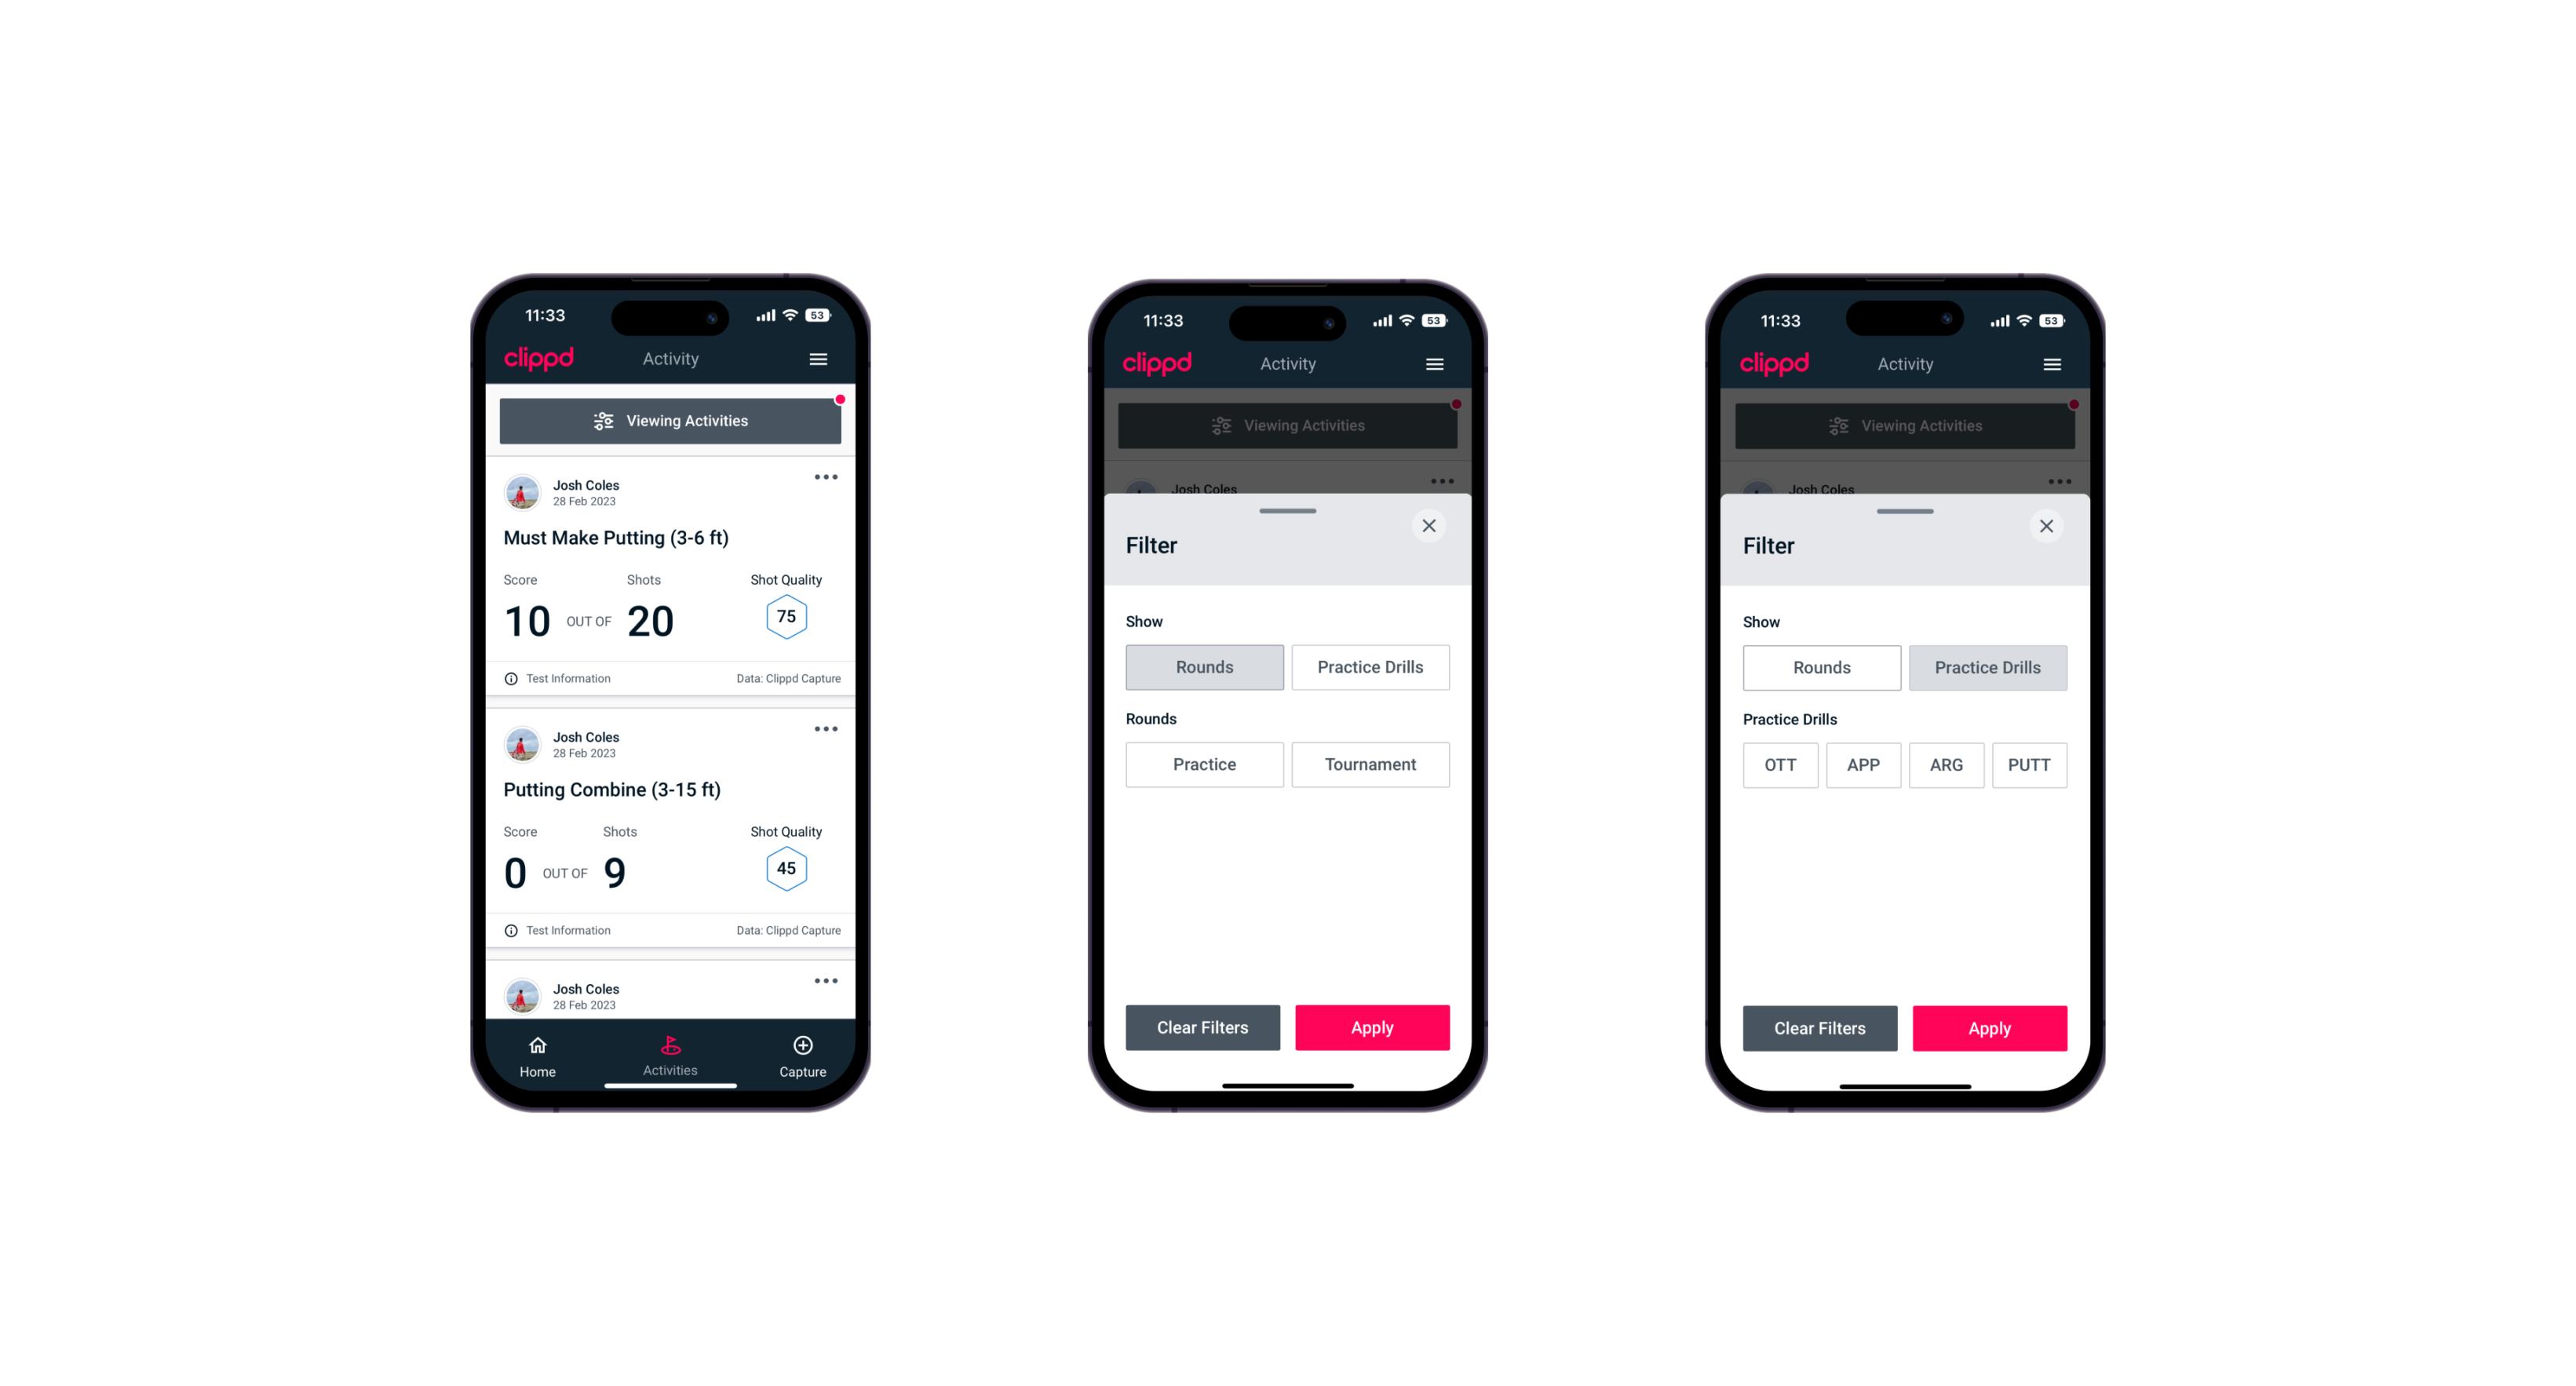Image resolution: width=2576 pixels, height=1386 pixels.
Task: Tap the Capture tab icon
Action: pyautogui.click(x=804, y=1048)
